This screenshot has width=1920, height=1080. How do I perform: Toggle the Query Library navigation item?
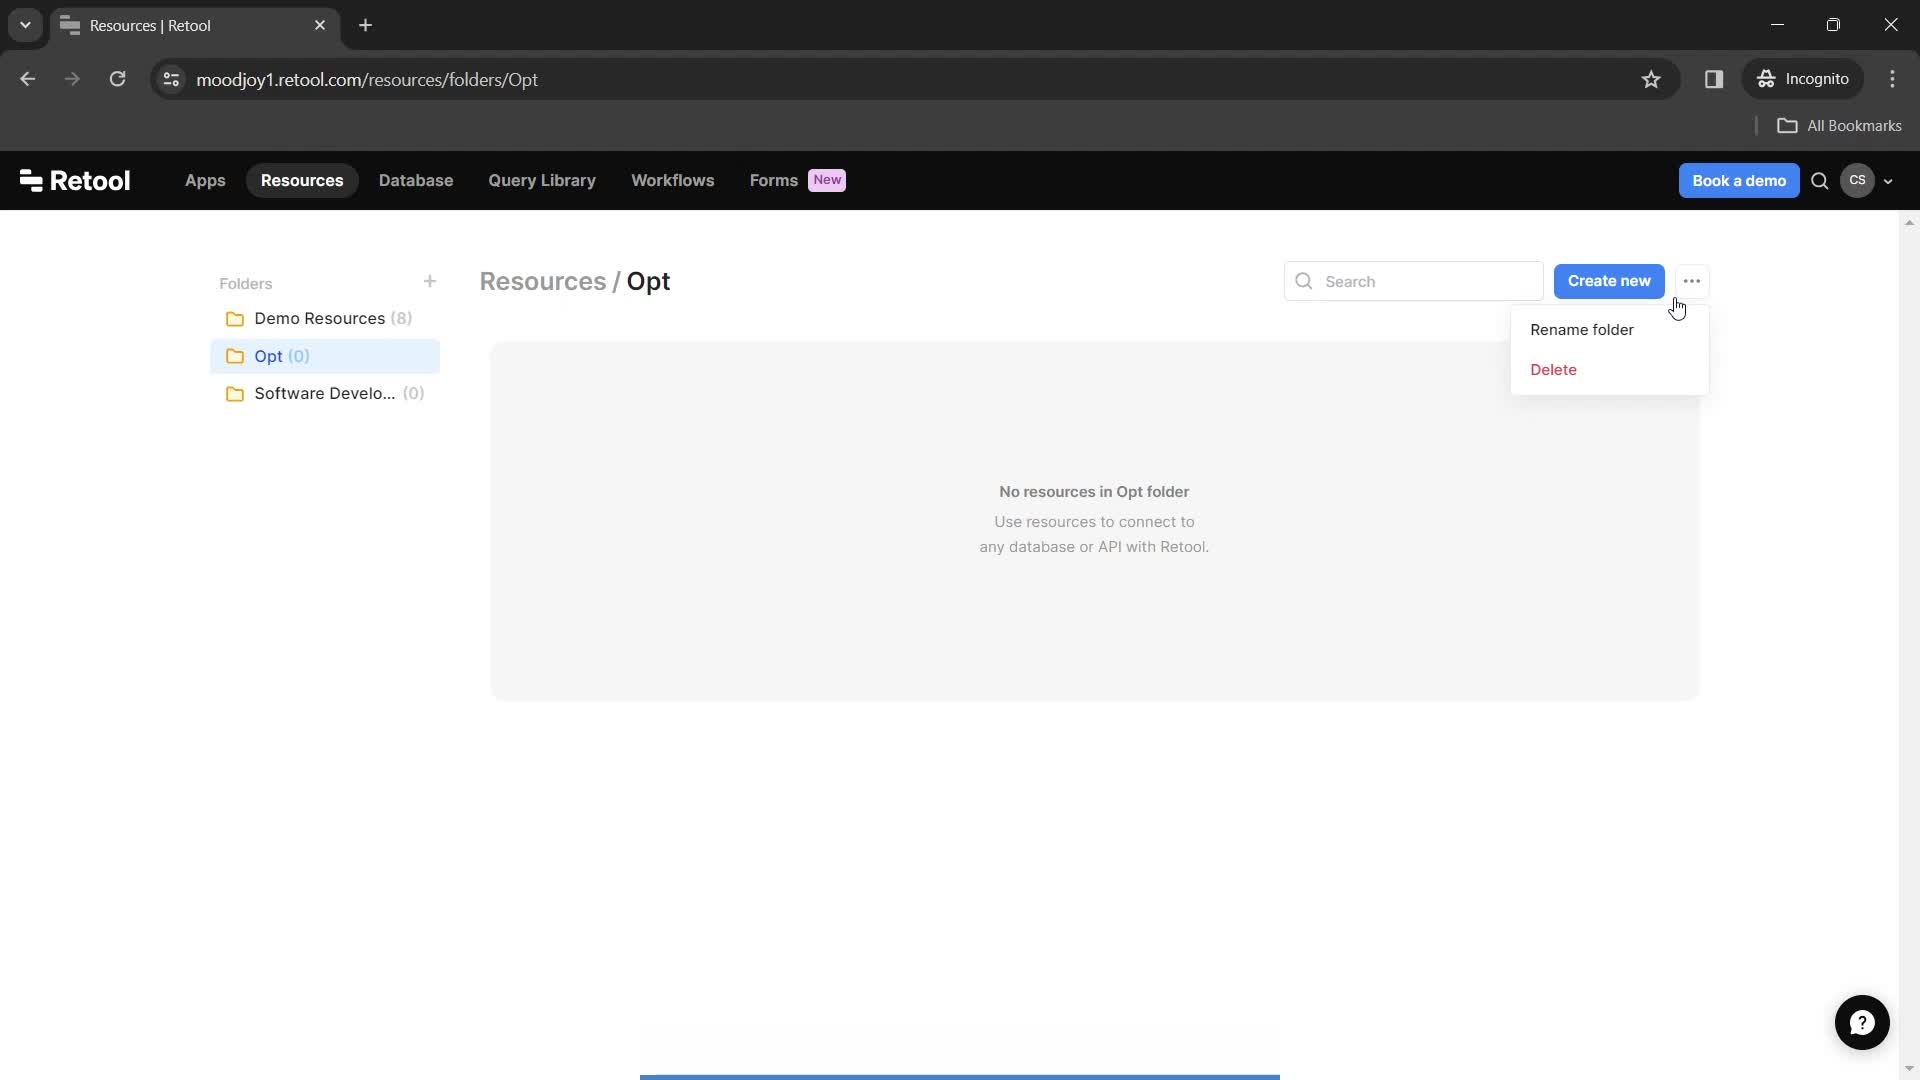coord(541,179)
